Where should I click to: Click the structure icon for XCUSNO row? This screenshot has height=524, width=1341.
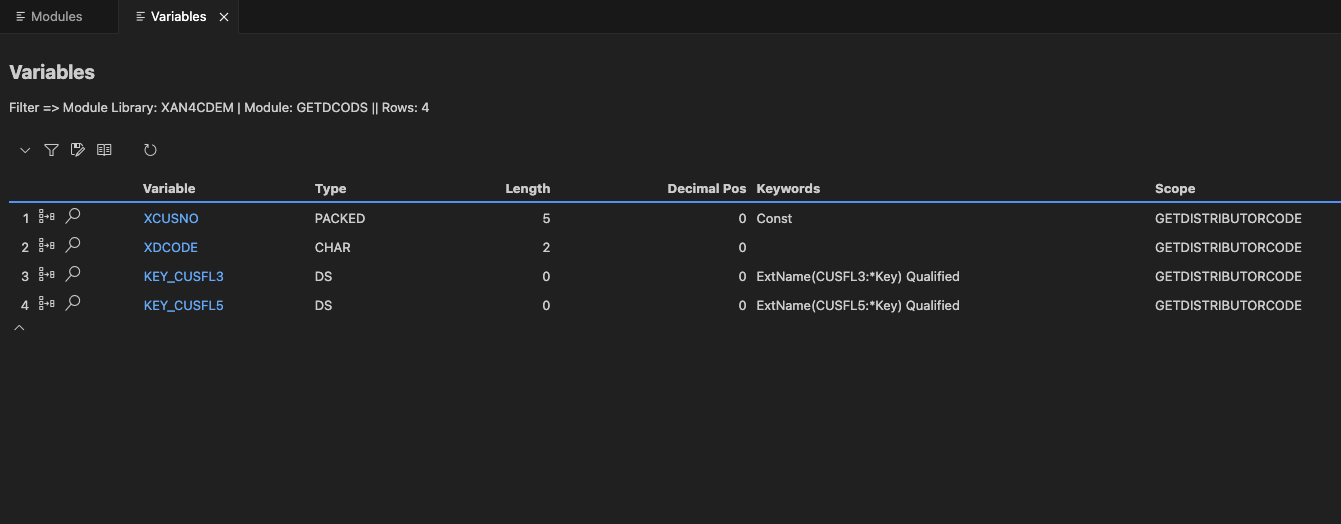tap(47, 217)
